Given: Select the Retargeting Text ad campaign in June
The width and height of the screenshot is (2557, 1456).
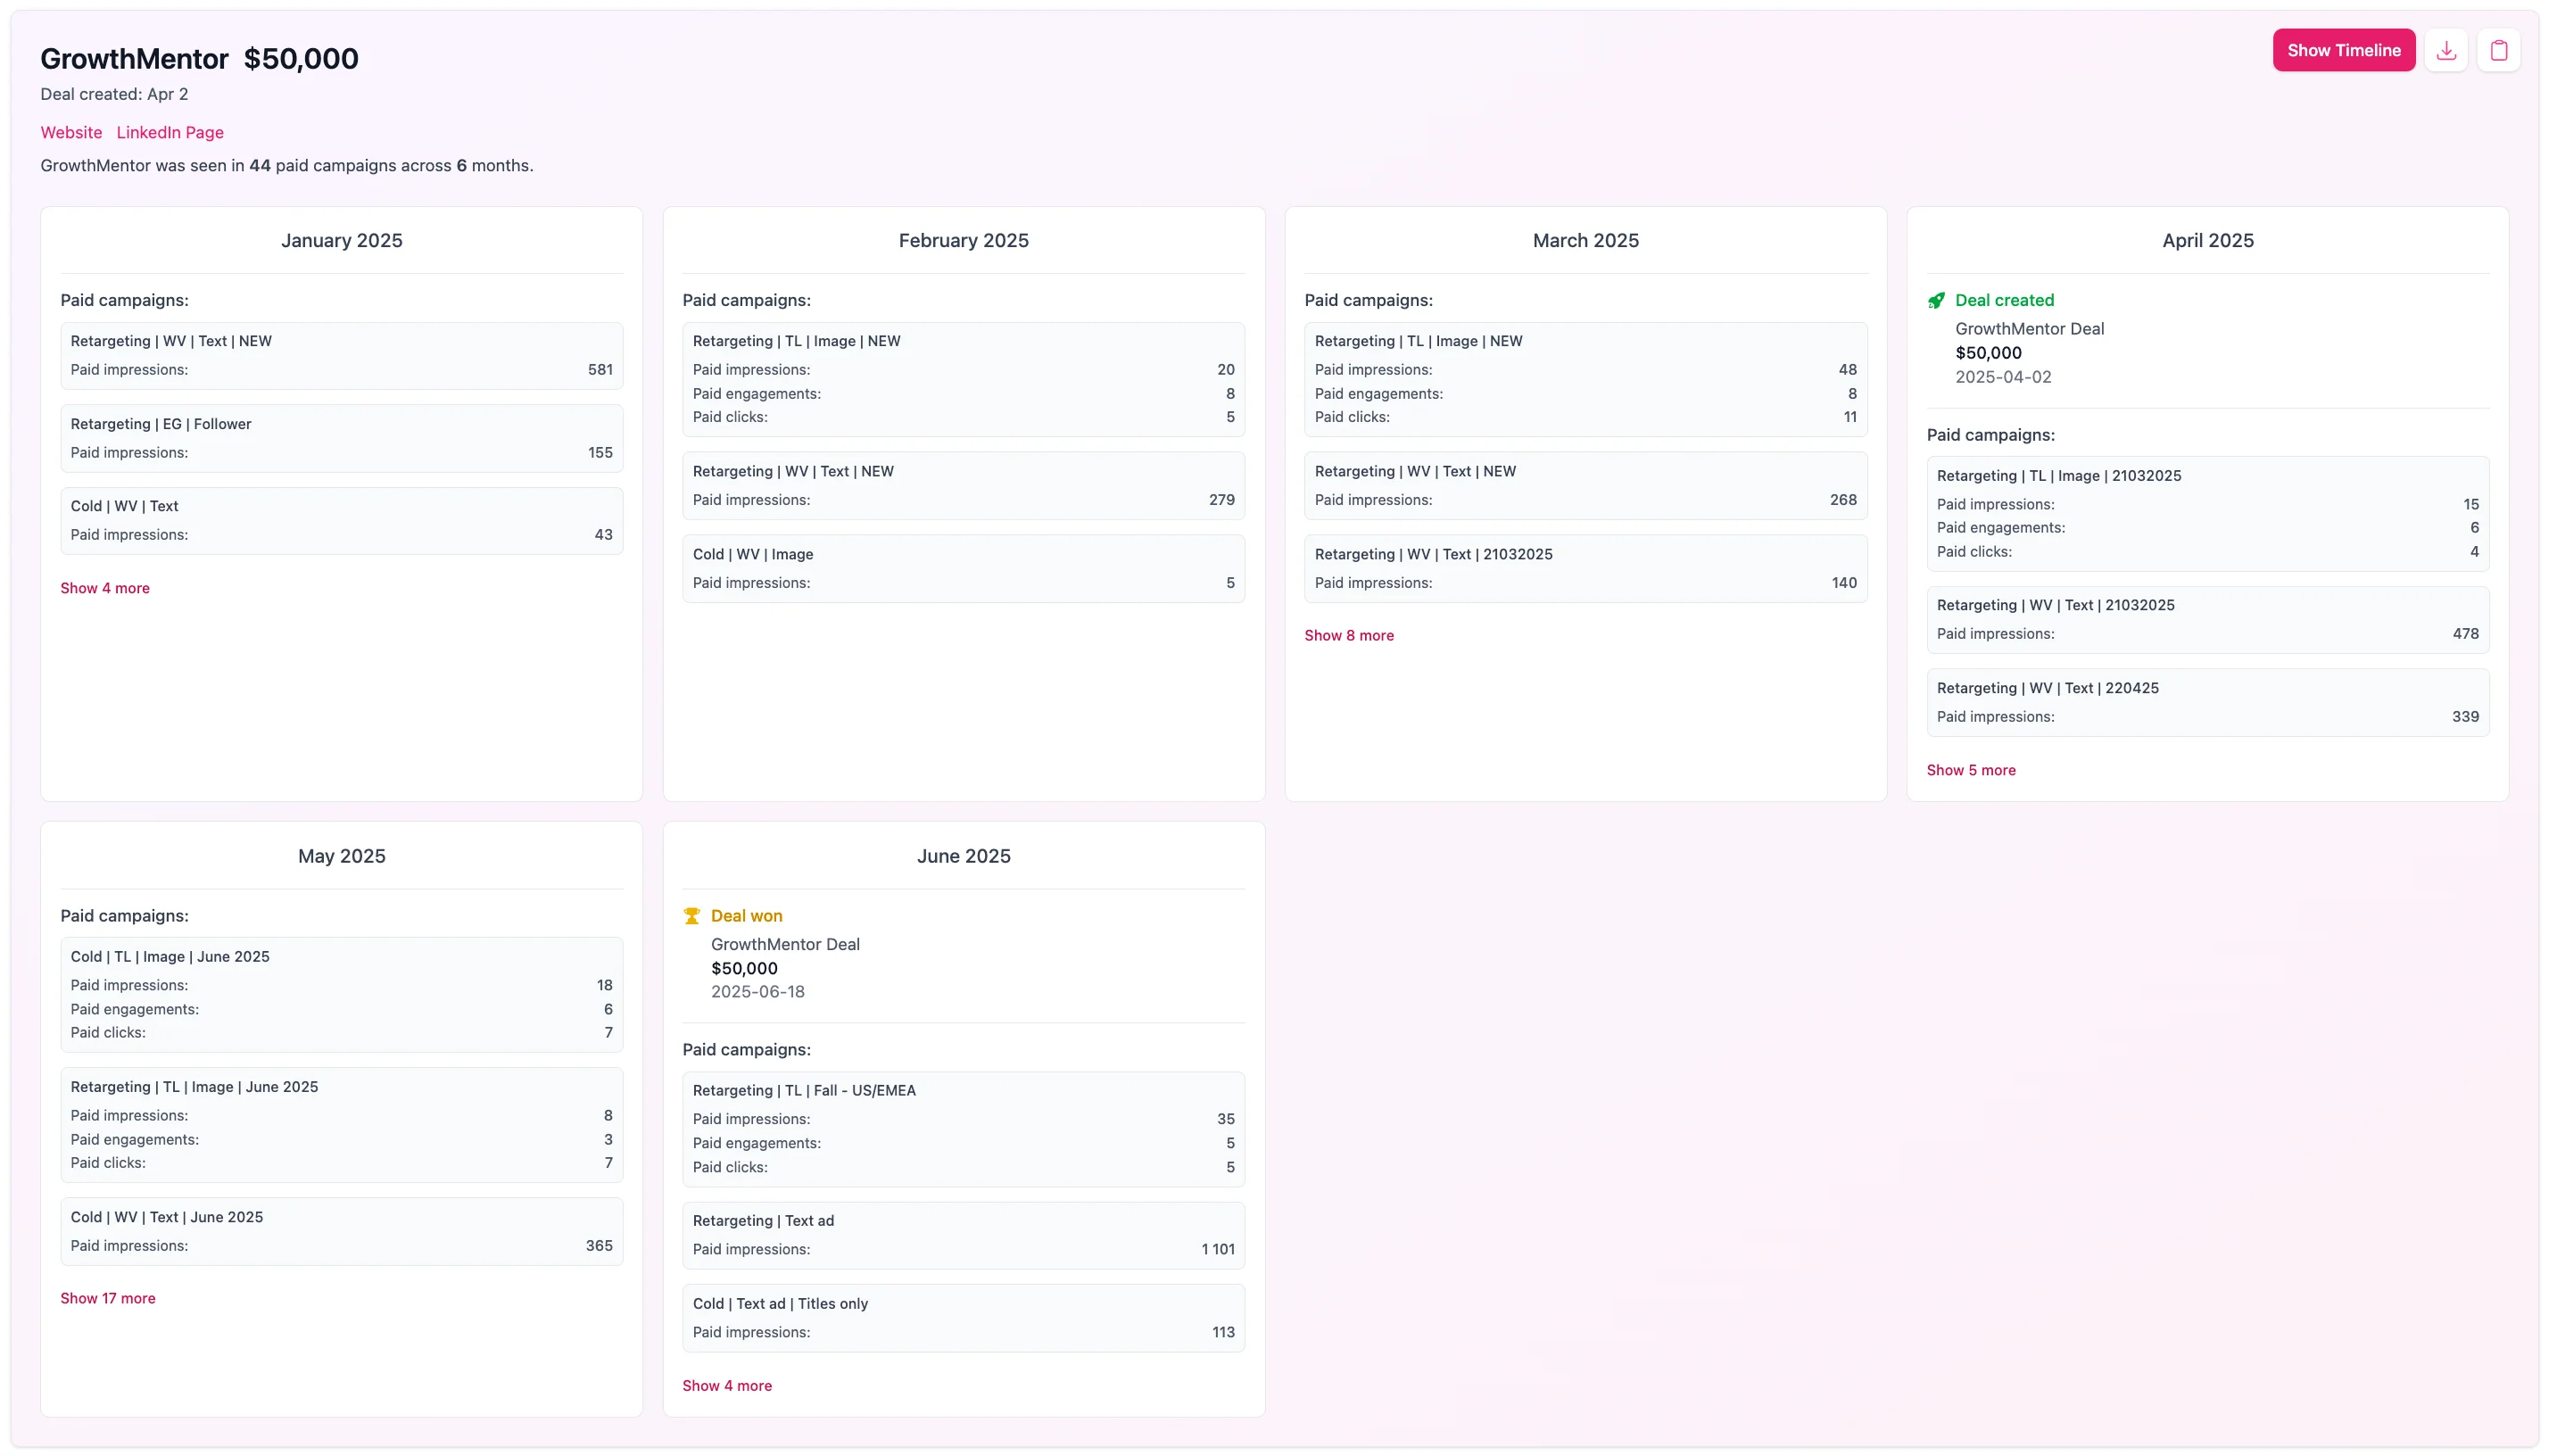Looking at the screenshot, I should [x=963, y=1234].
